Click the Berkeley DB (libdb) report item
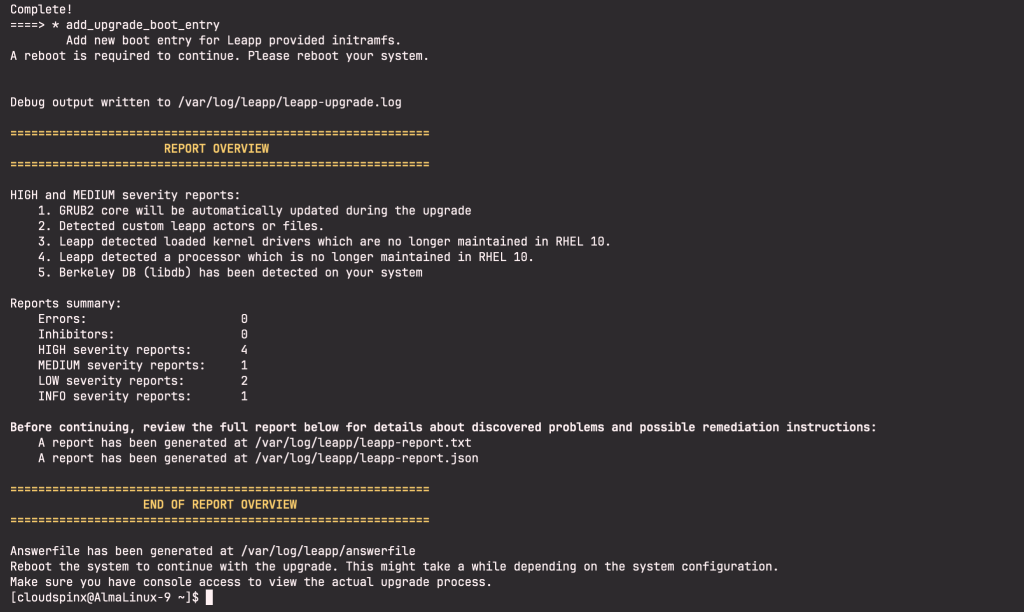Image resolution: width=1024 pixels, height=612 pixels. coord(230,273)
